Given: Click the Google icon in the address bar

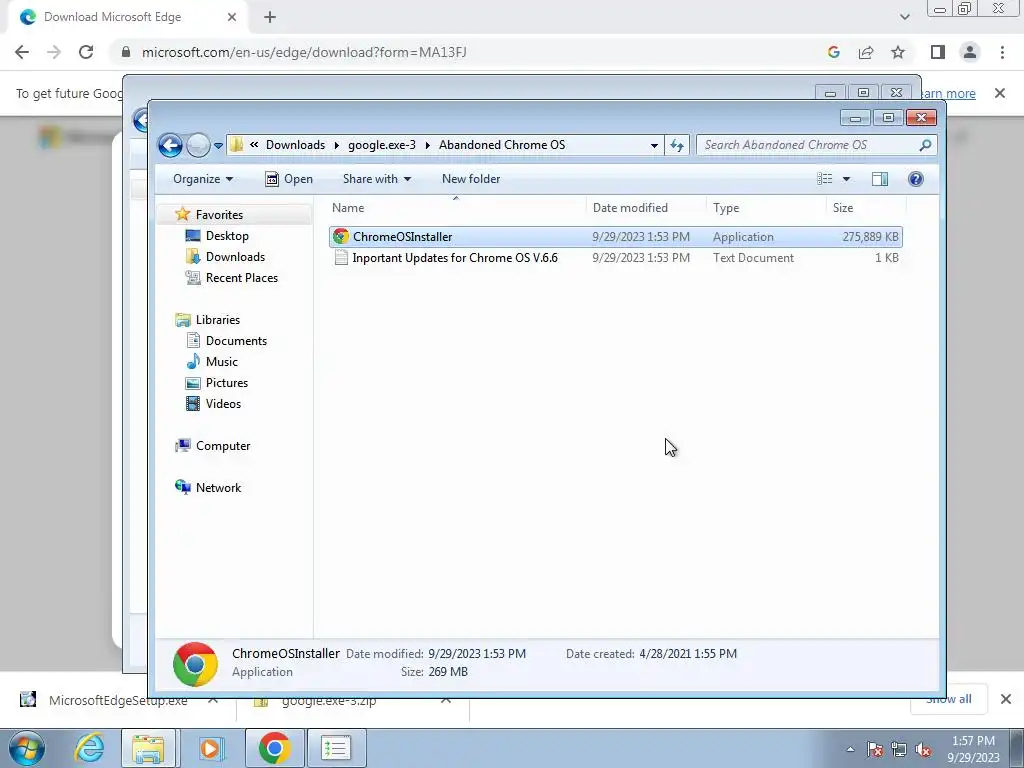Looking at the screenshot, I should coord(833,52).
